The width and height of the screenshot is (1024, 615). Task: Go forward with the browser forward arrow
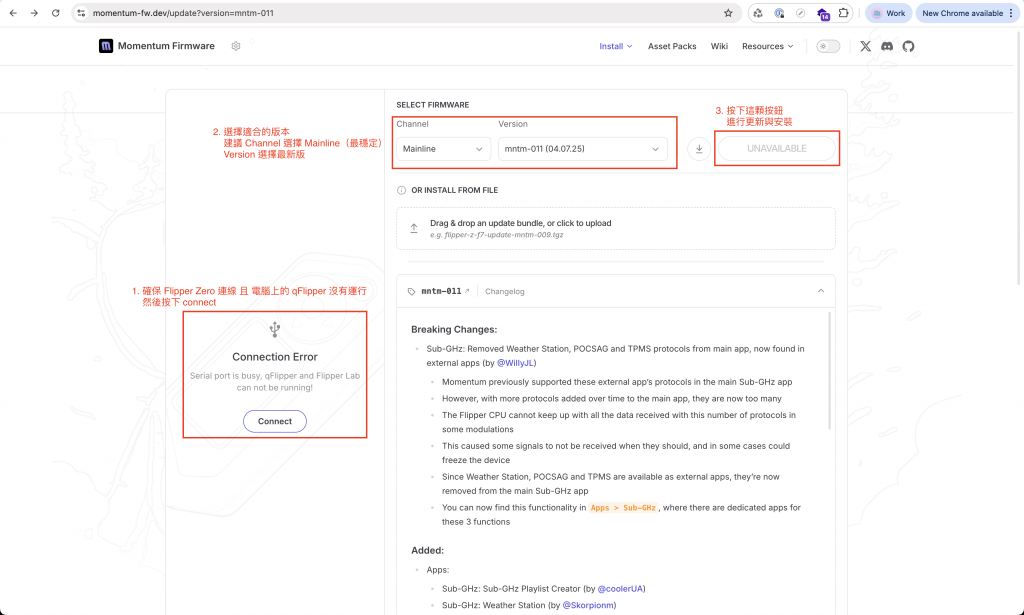coord(34,13)
